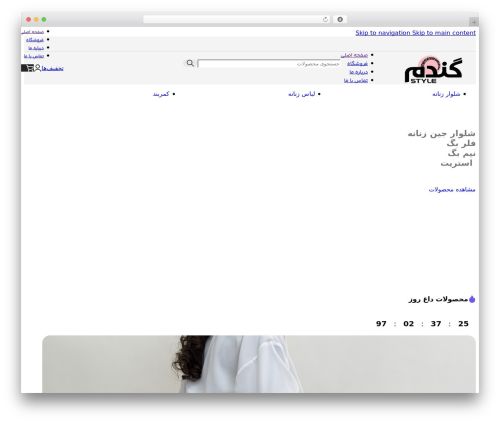Click the round extension icon beside address bar
This screenshot has width=500, height=423.
[340, 19]
